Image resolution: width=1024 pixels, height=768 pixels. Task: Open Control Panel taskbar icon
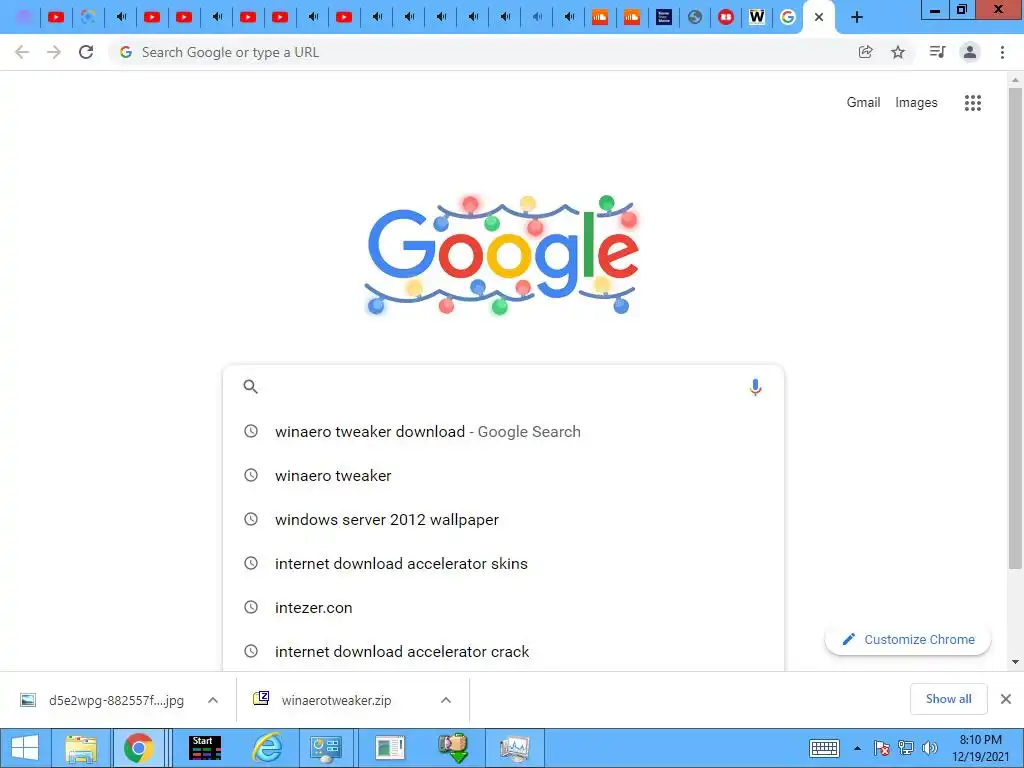pyautogui.click(x=326, y=748)
